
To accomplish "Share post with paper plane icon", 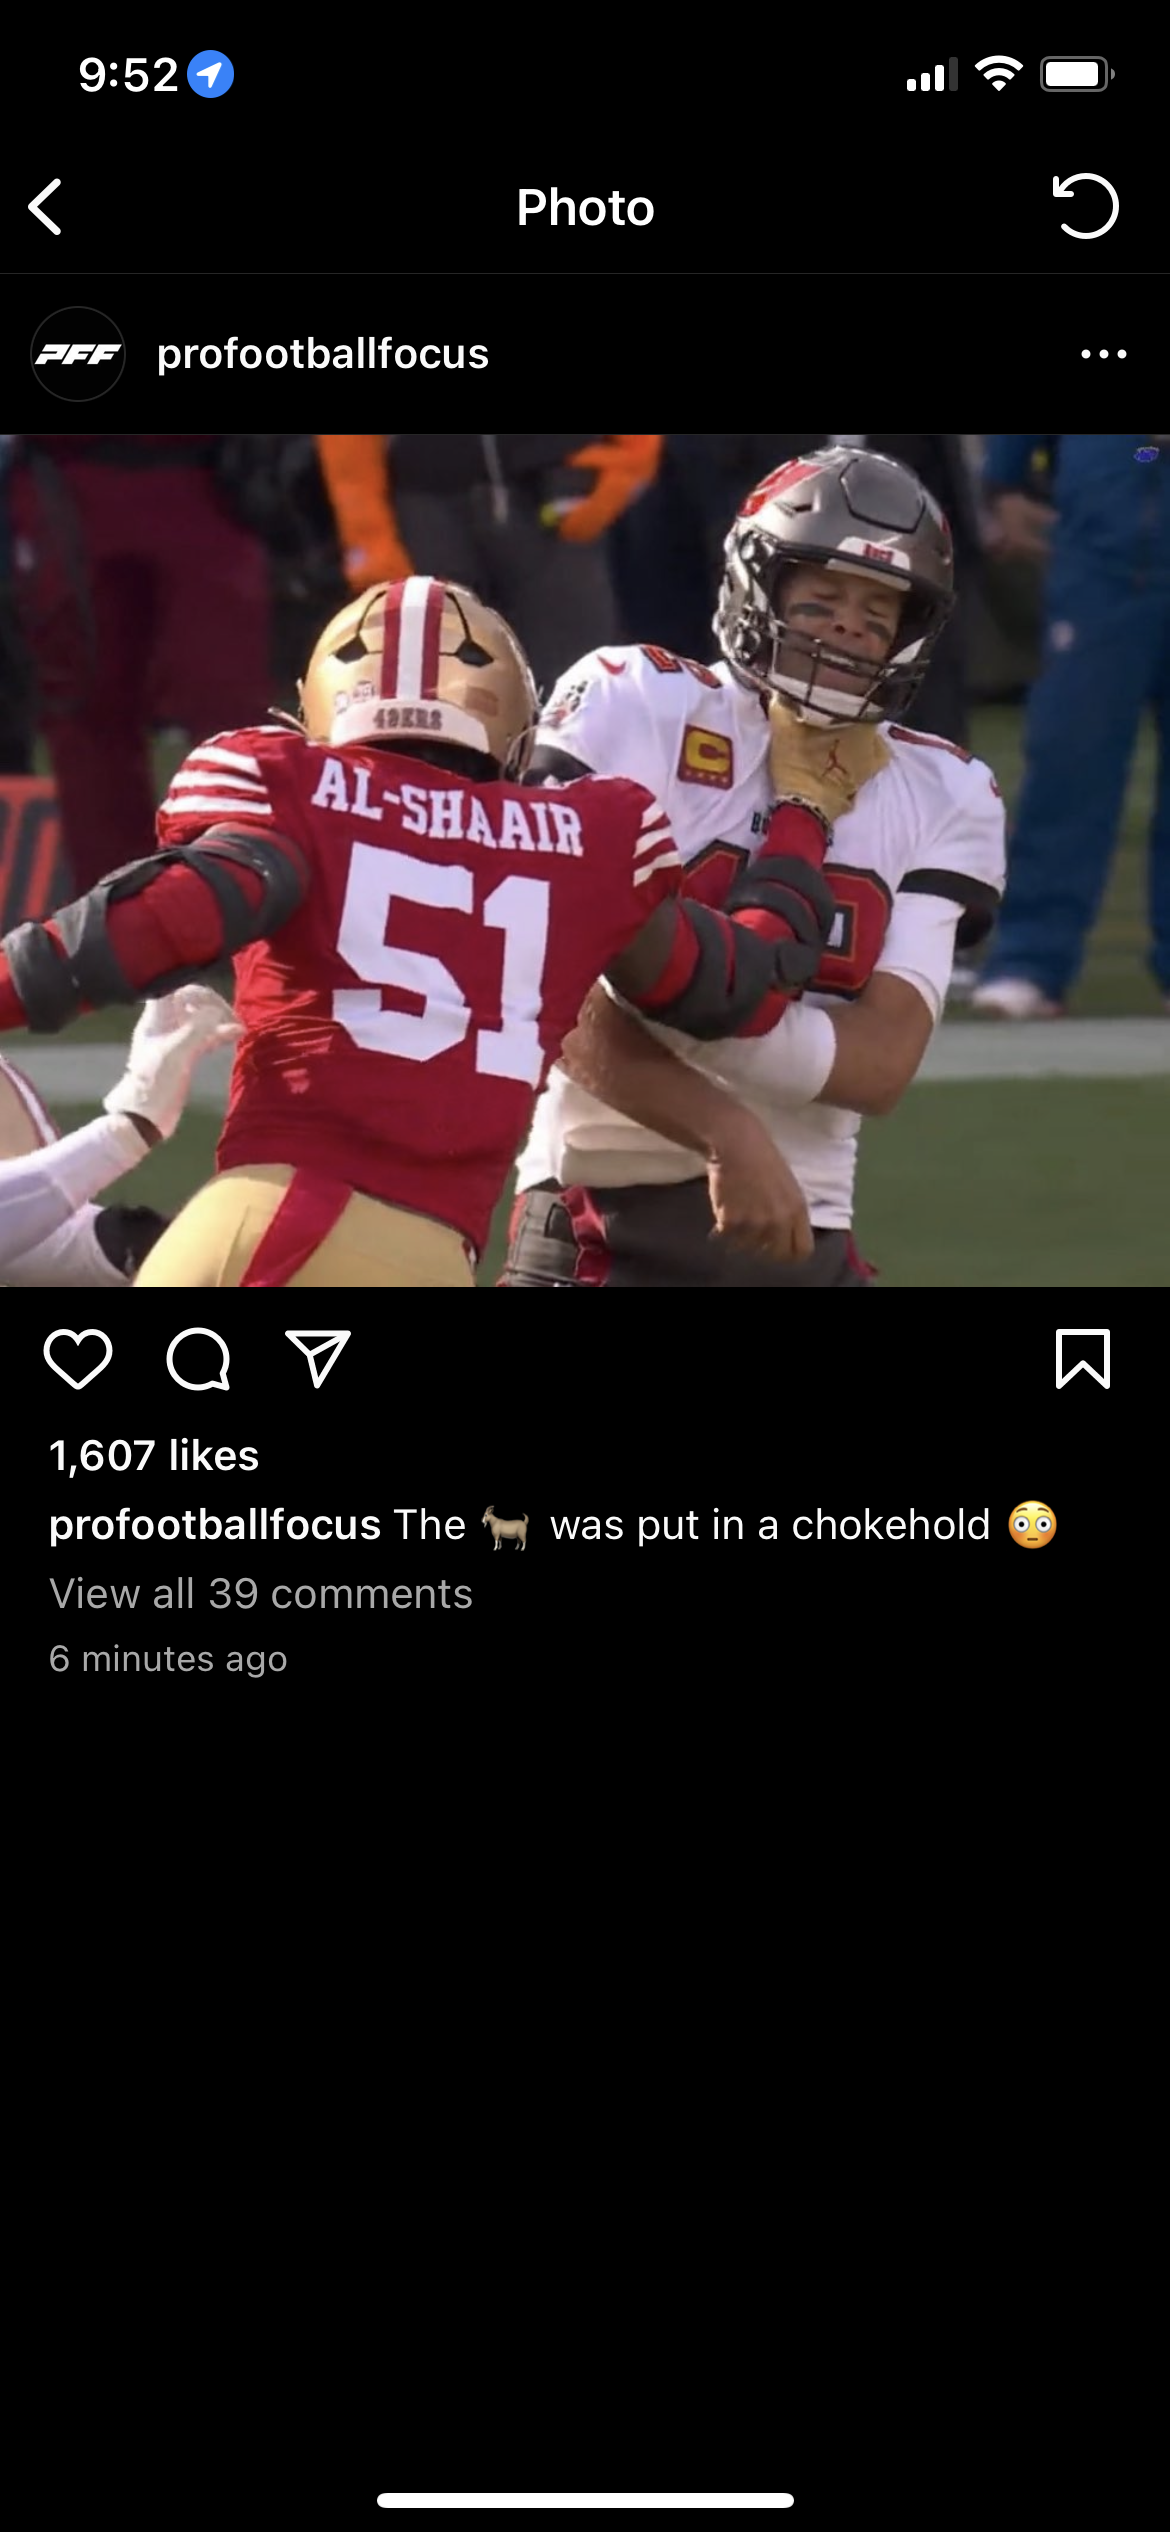I will (318, 1358).
